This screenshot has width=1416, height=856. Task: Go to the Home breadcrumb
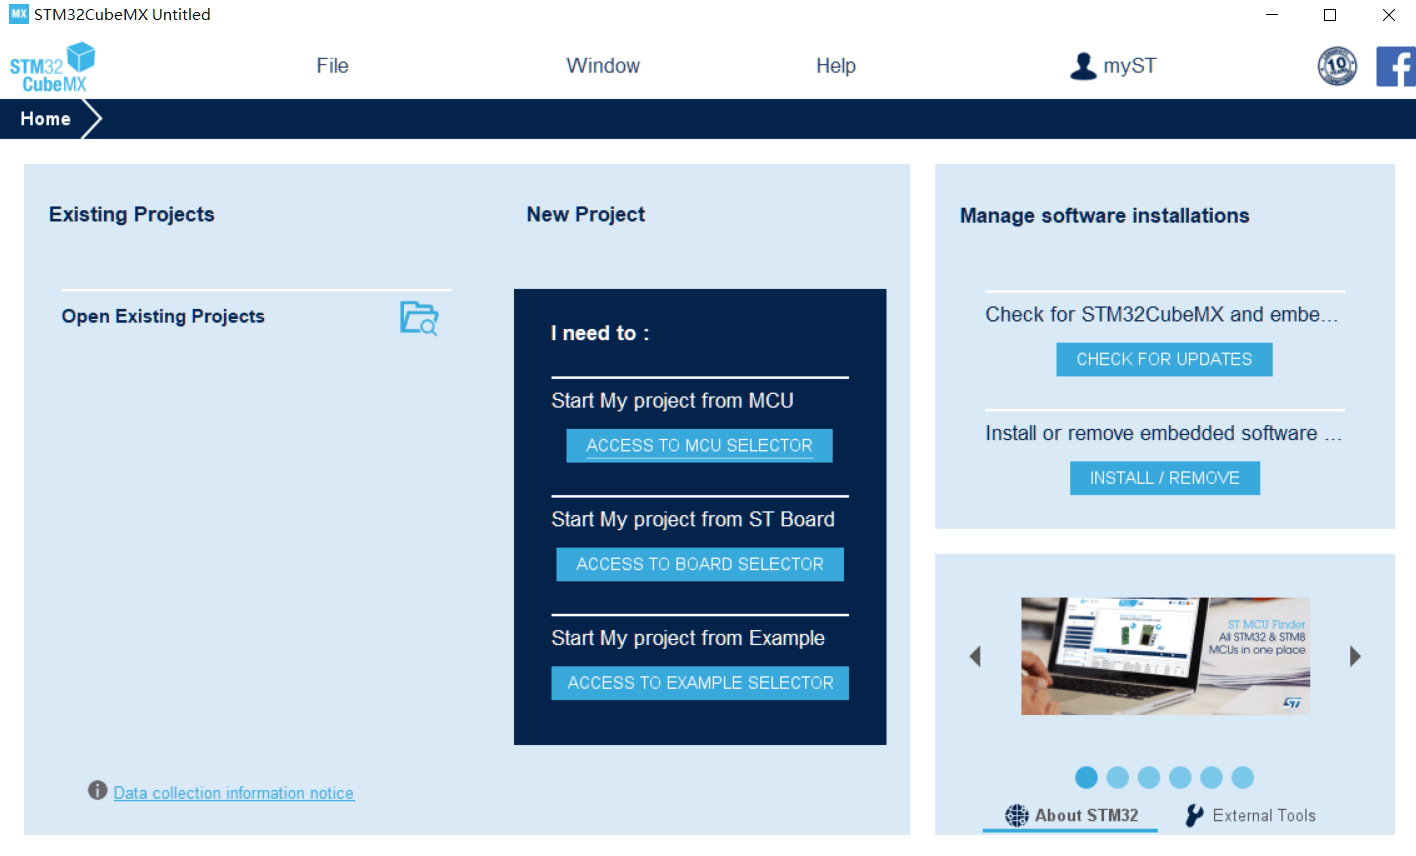[x=46, y=119]
